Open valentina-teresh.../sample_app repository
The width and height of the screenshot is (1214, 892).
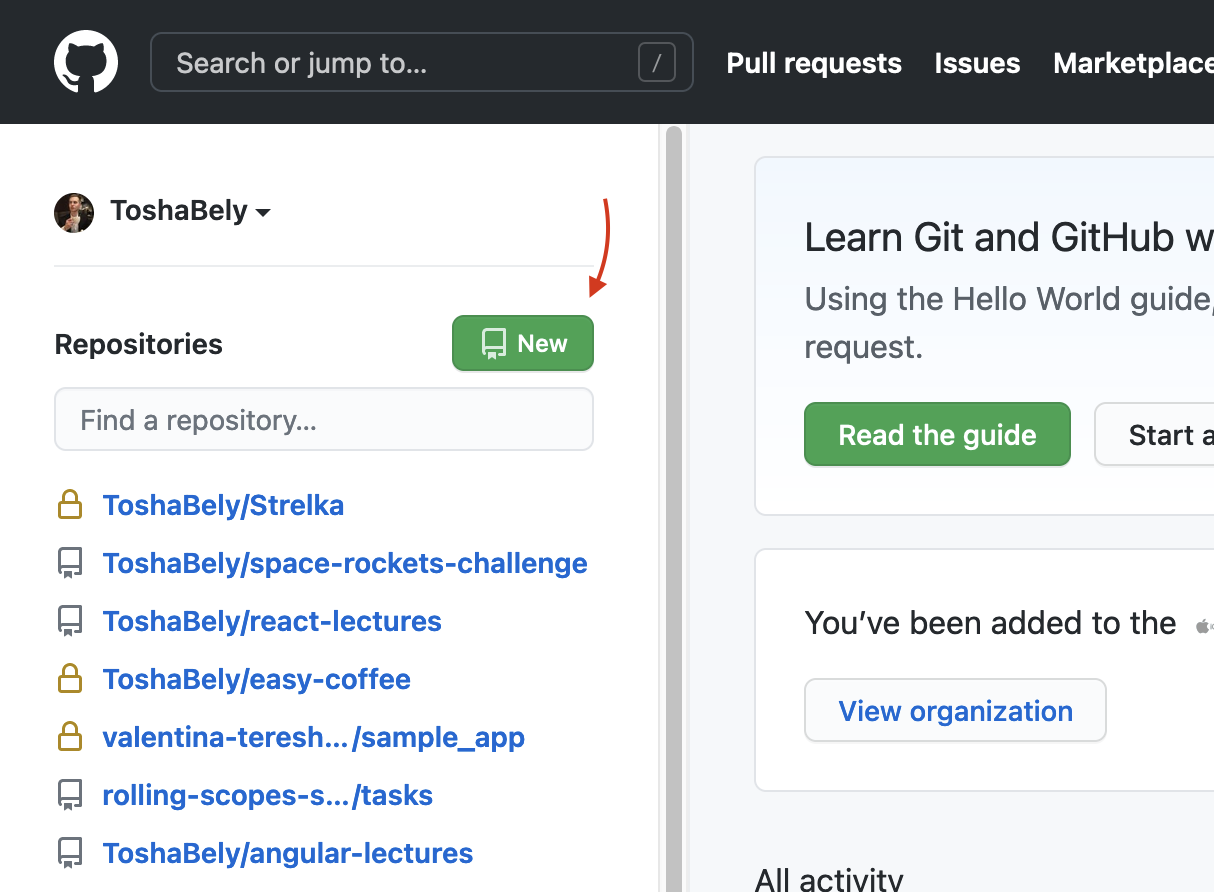pyautogui.click(x=314, y=737)
